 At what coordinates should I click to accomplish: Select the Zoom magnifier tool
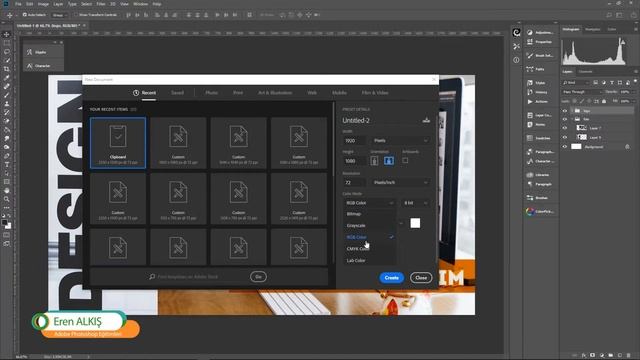(7, 199)
